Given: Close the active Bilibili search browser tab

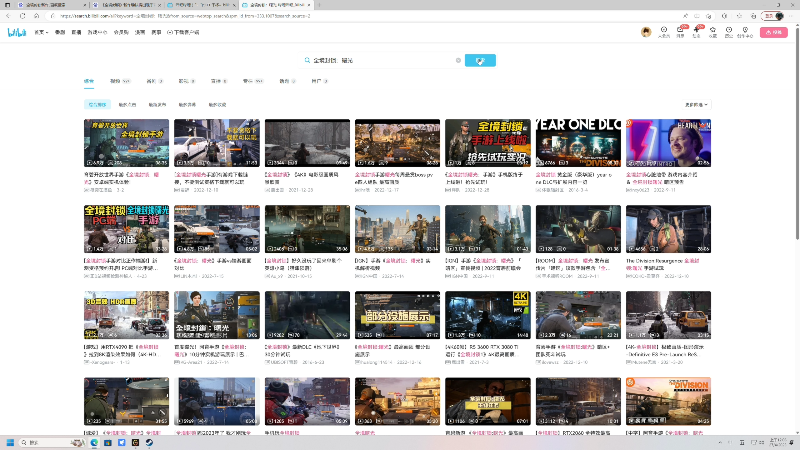Looking at the screenshot, I should click(309, 5).
